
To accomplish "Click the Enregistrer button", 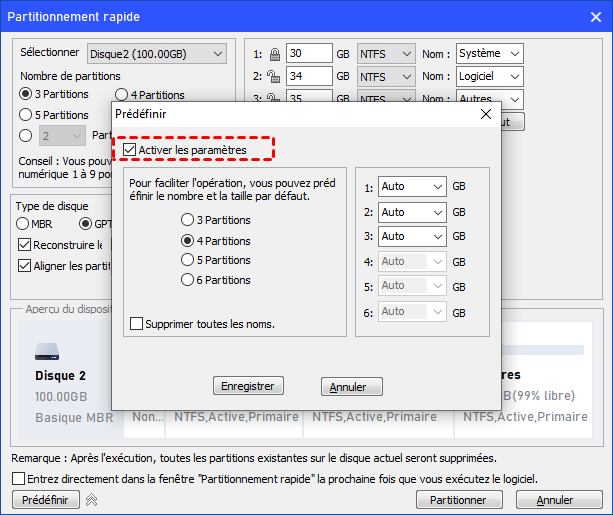I will [x=248, y=386].
